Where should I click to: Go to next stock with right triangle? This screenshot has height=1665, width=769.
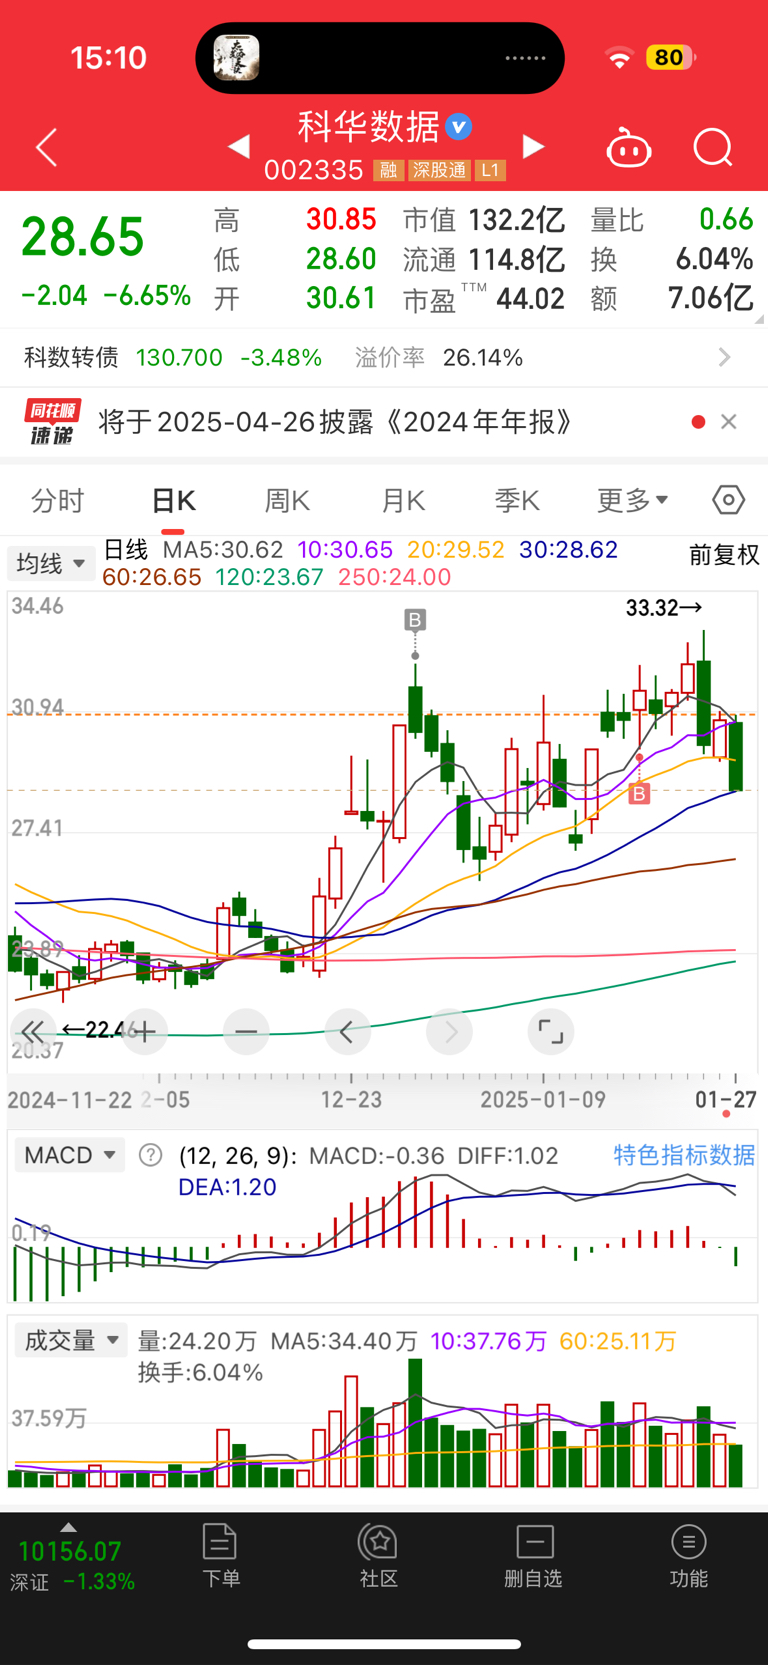click(534, 147)
